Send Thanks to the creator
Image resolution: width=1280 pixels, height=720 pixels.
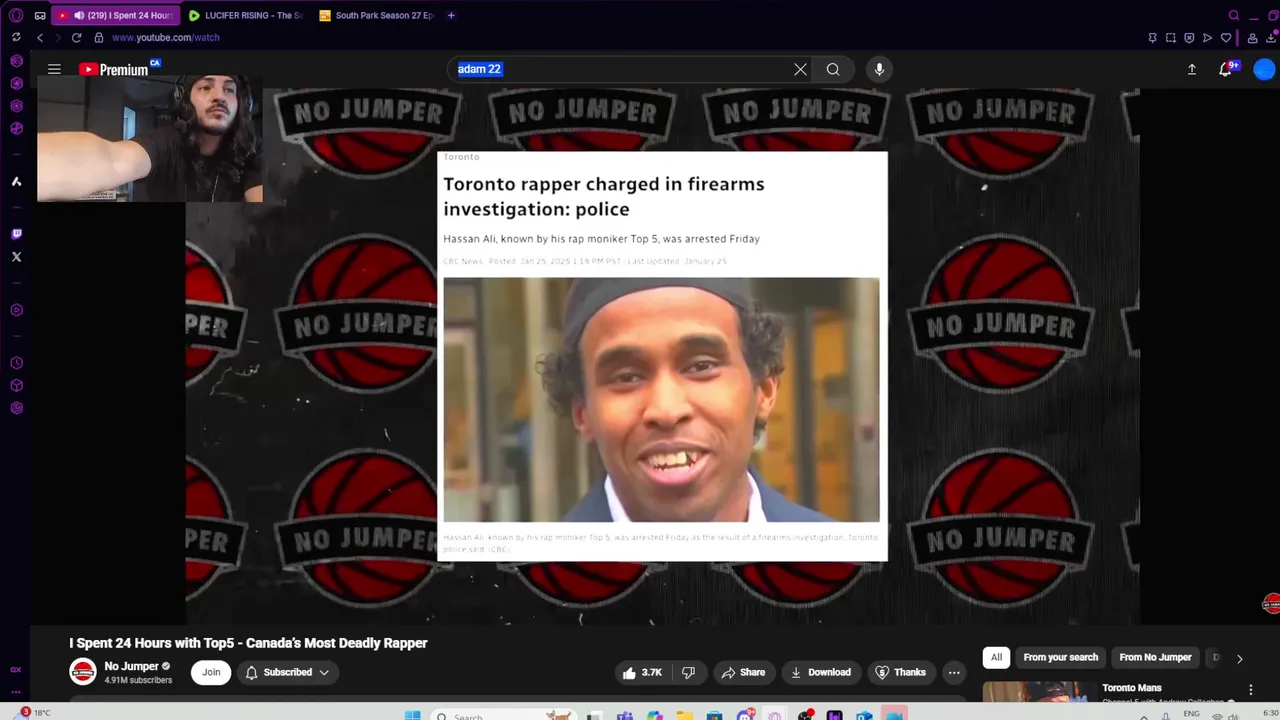pos(900,672)
